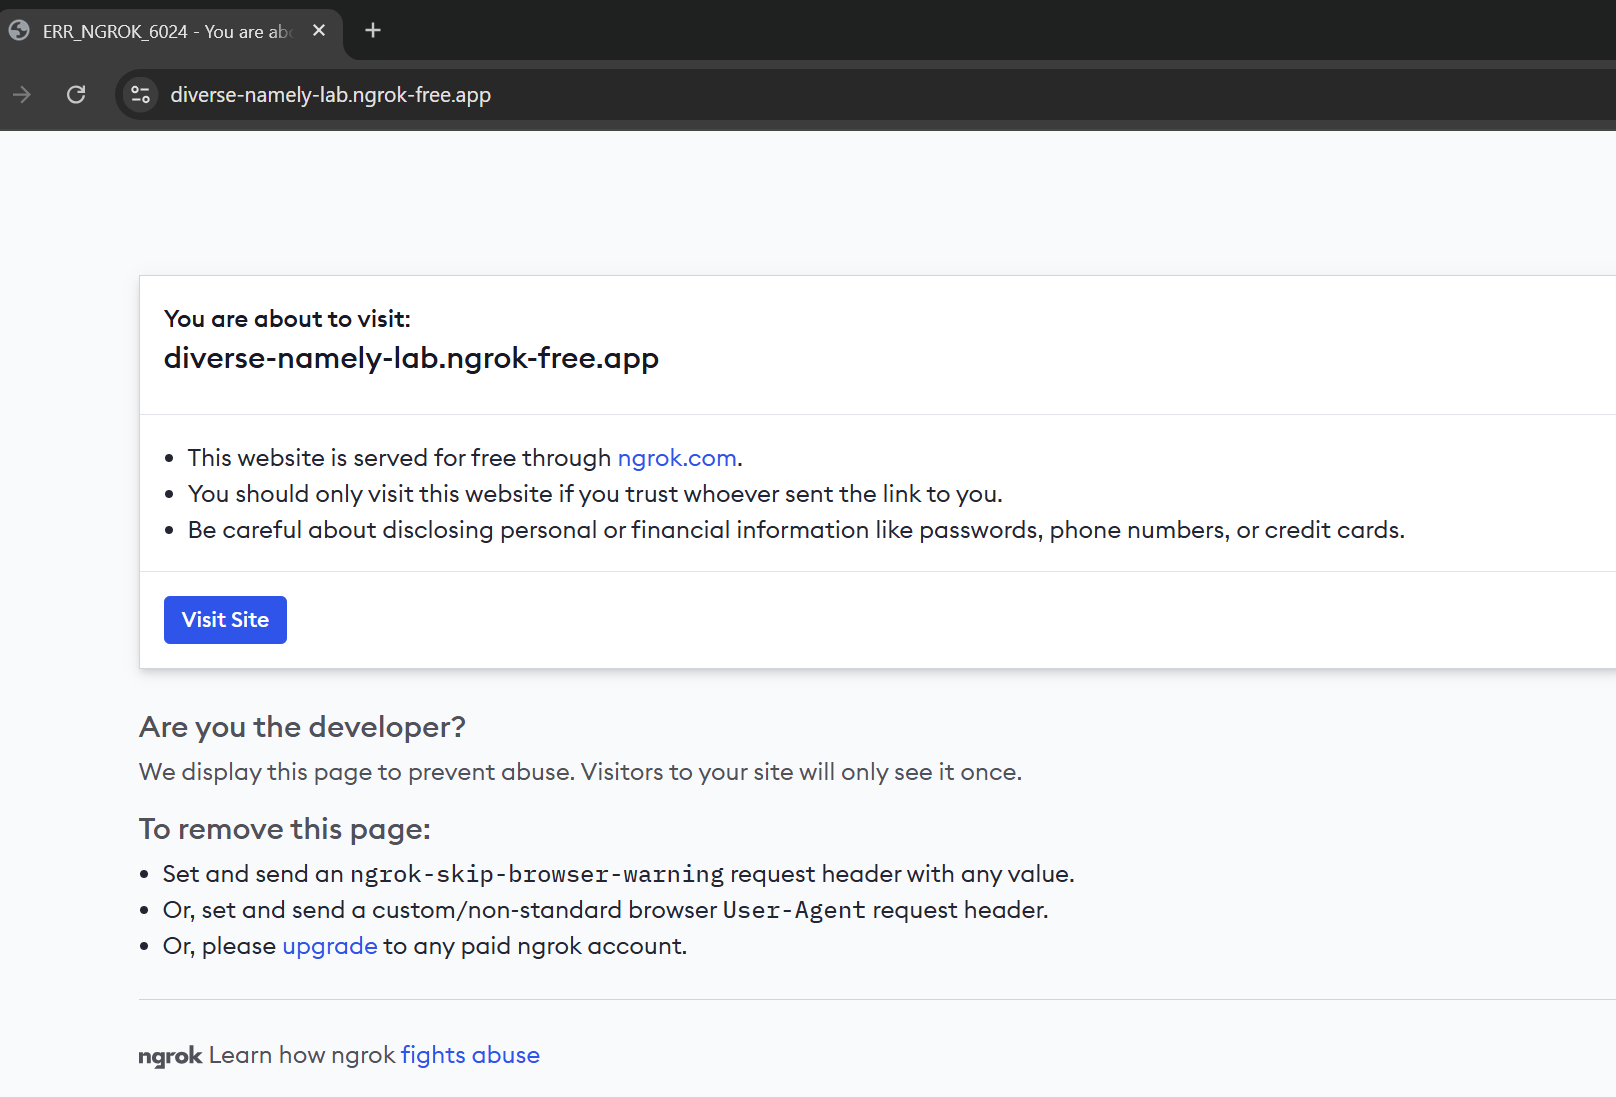Open the fights abuse link
1616x1097 pixels.
pos(470,1055)
